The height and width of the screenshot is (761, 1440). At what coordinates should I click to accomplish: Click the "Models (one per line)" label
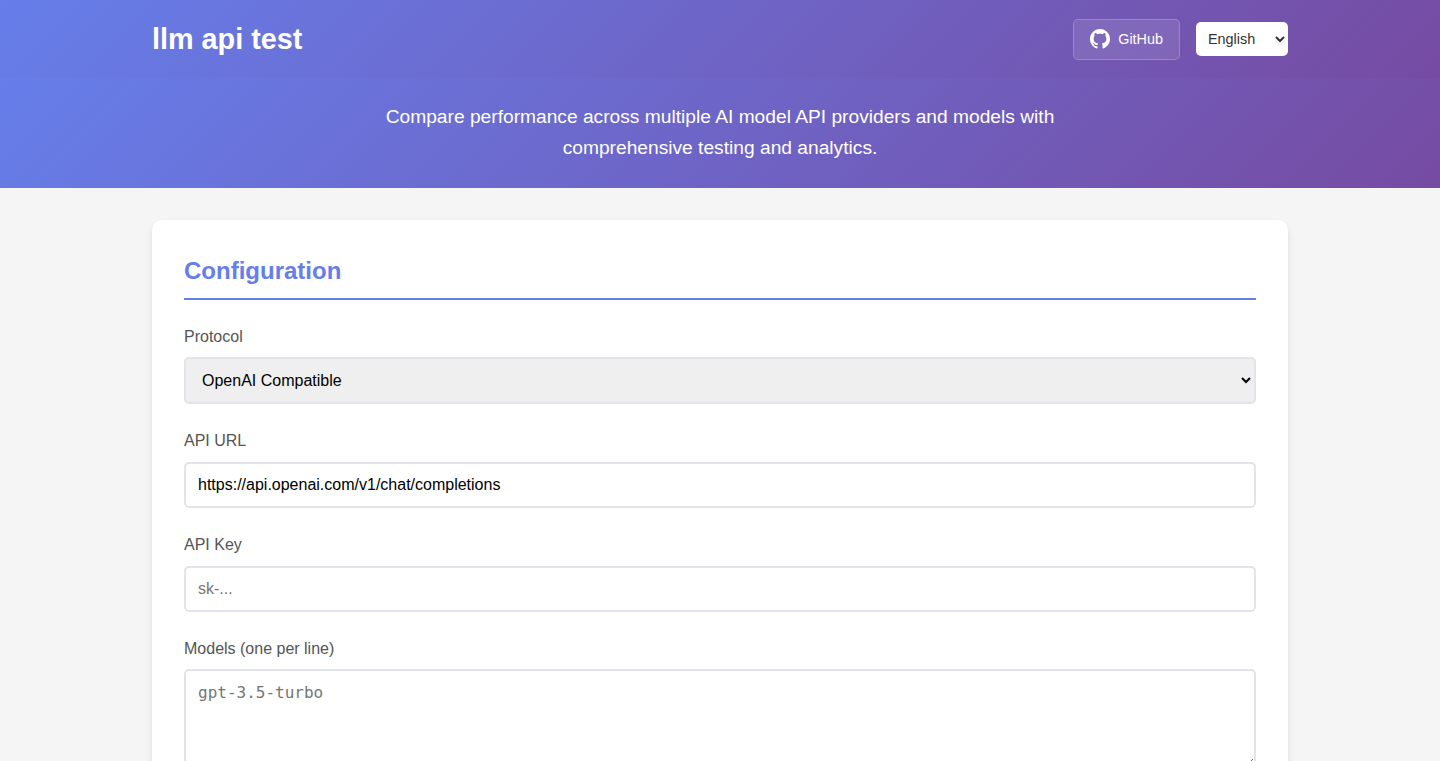(259, 648)
